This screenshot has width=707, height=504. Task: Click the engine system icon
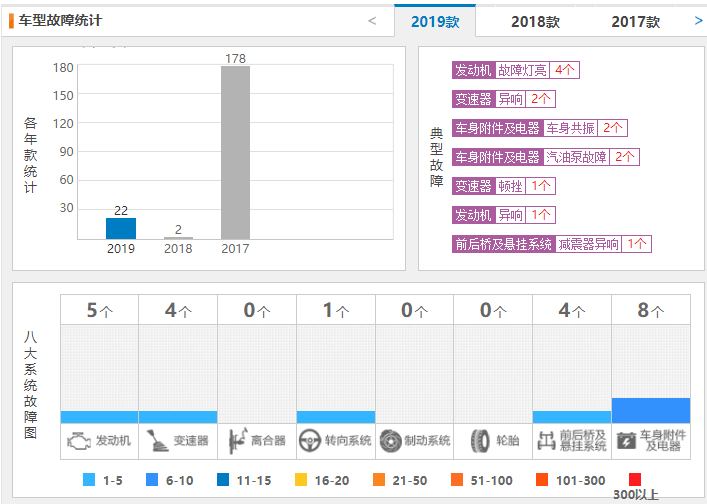click(x=79, y=441)
